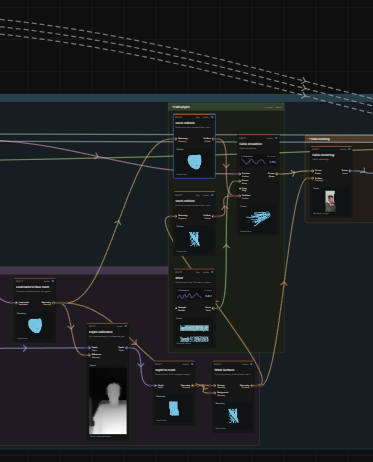Click the purple input port on the rectangular-blob mesh node

click(155, 386)
